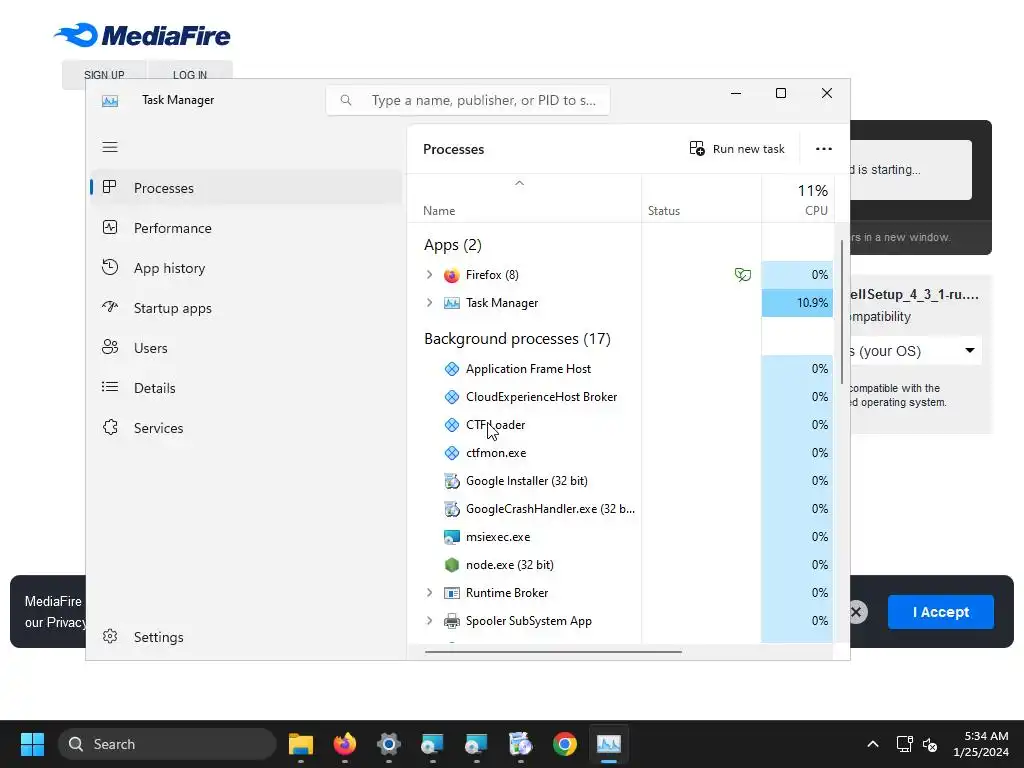
Task: Click the Run new task button
Action: 737,149
